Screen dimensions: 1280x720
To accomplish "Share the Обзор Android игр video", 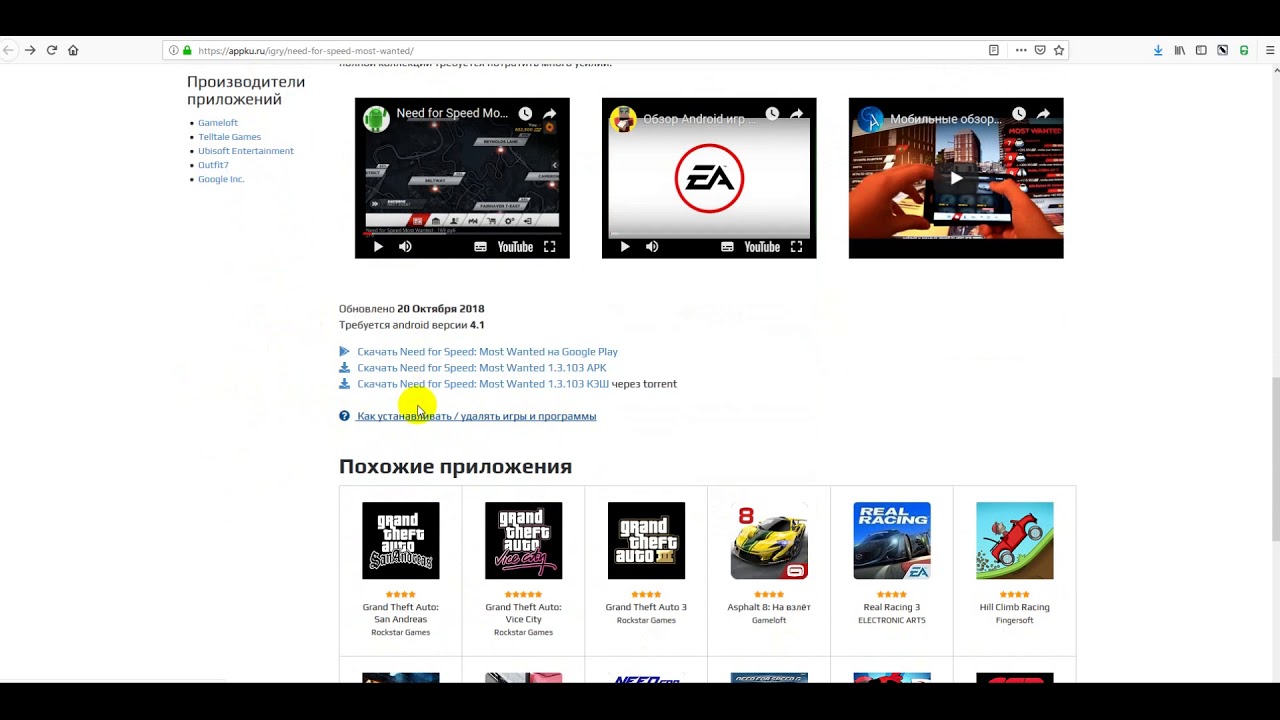I will point(797,114).
